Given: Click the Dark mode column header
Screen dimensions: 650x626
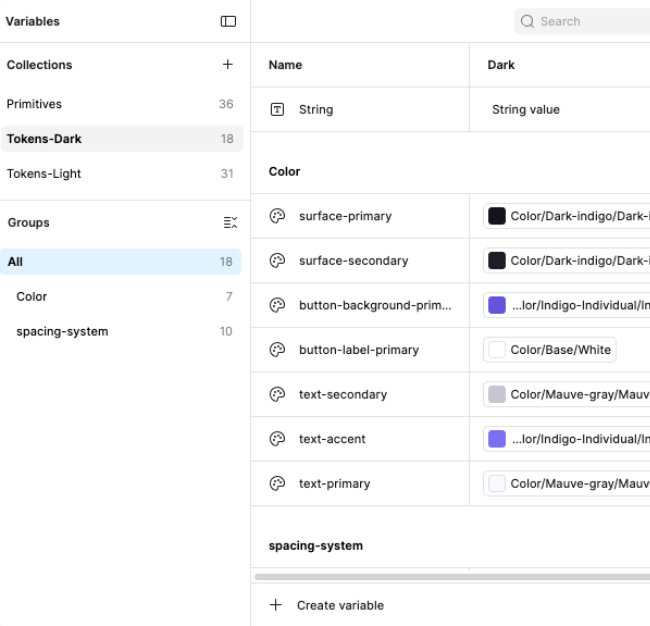Looking at the screenshot, I should point(501,65).
